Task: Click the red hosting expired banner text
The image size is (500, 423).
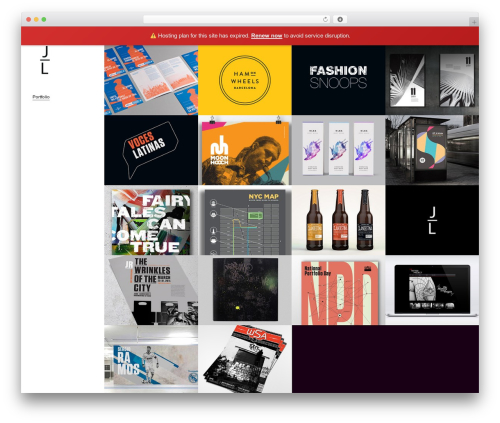Action: pos(250,36)
